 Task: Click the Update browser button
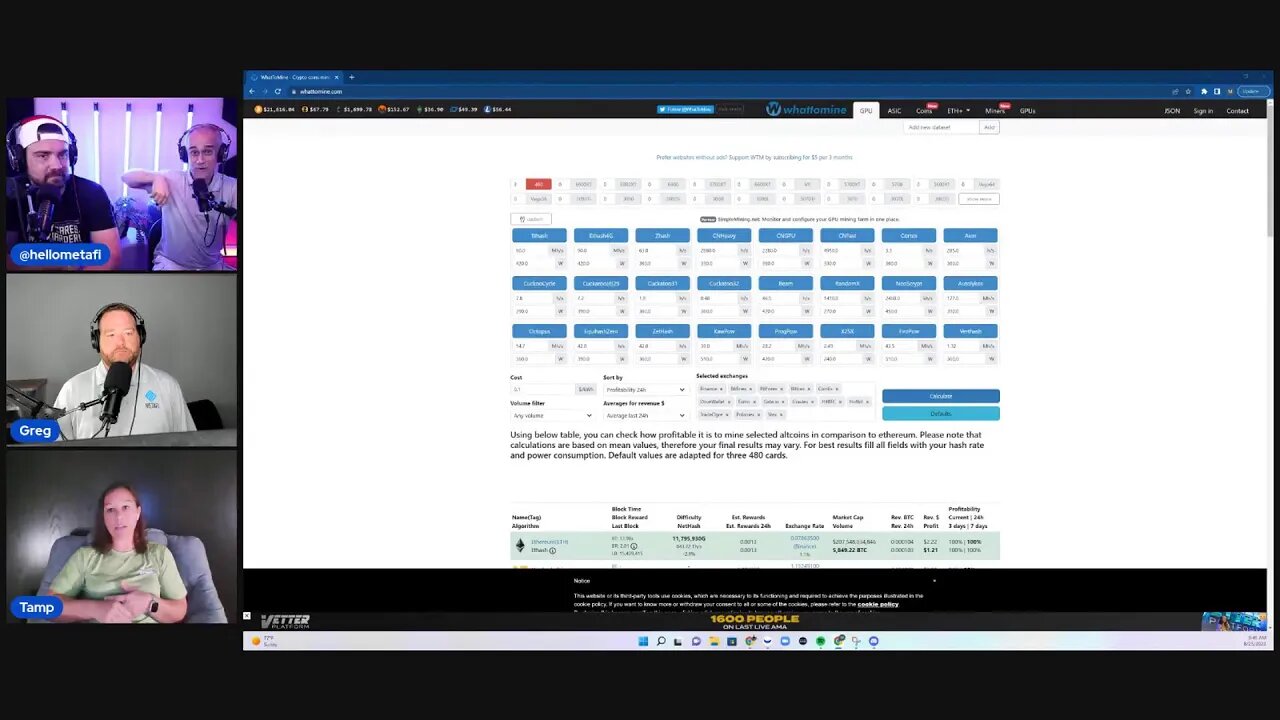tap(1253, 91)
